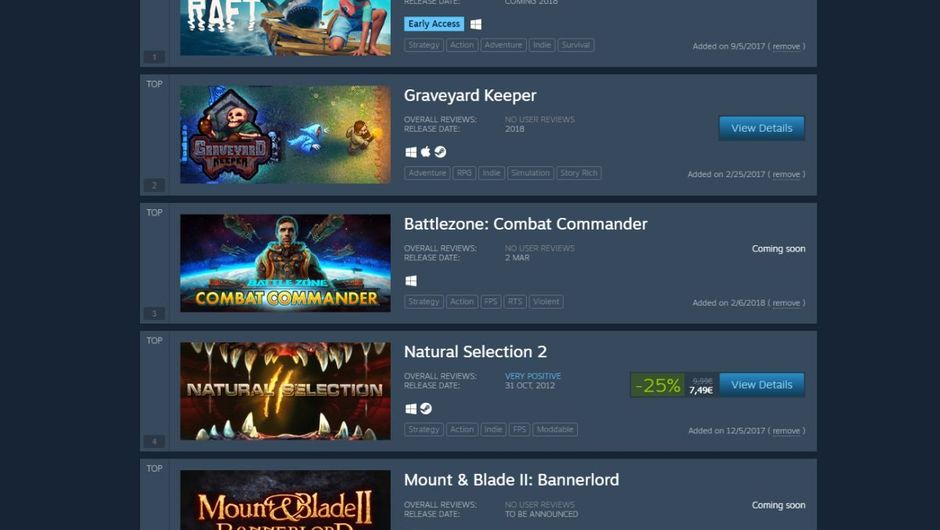Click SteamOS icon under Graveyard Keeper
The height and width of the screenshot is (530, 940).
coord(440,152)
